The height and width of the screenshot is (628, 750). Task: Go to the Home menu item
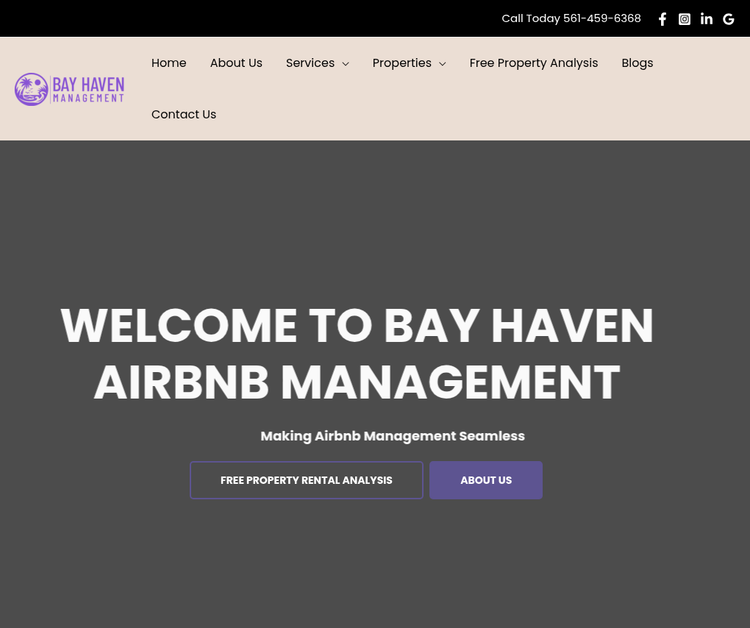coord(169,63)
